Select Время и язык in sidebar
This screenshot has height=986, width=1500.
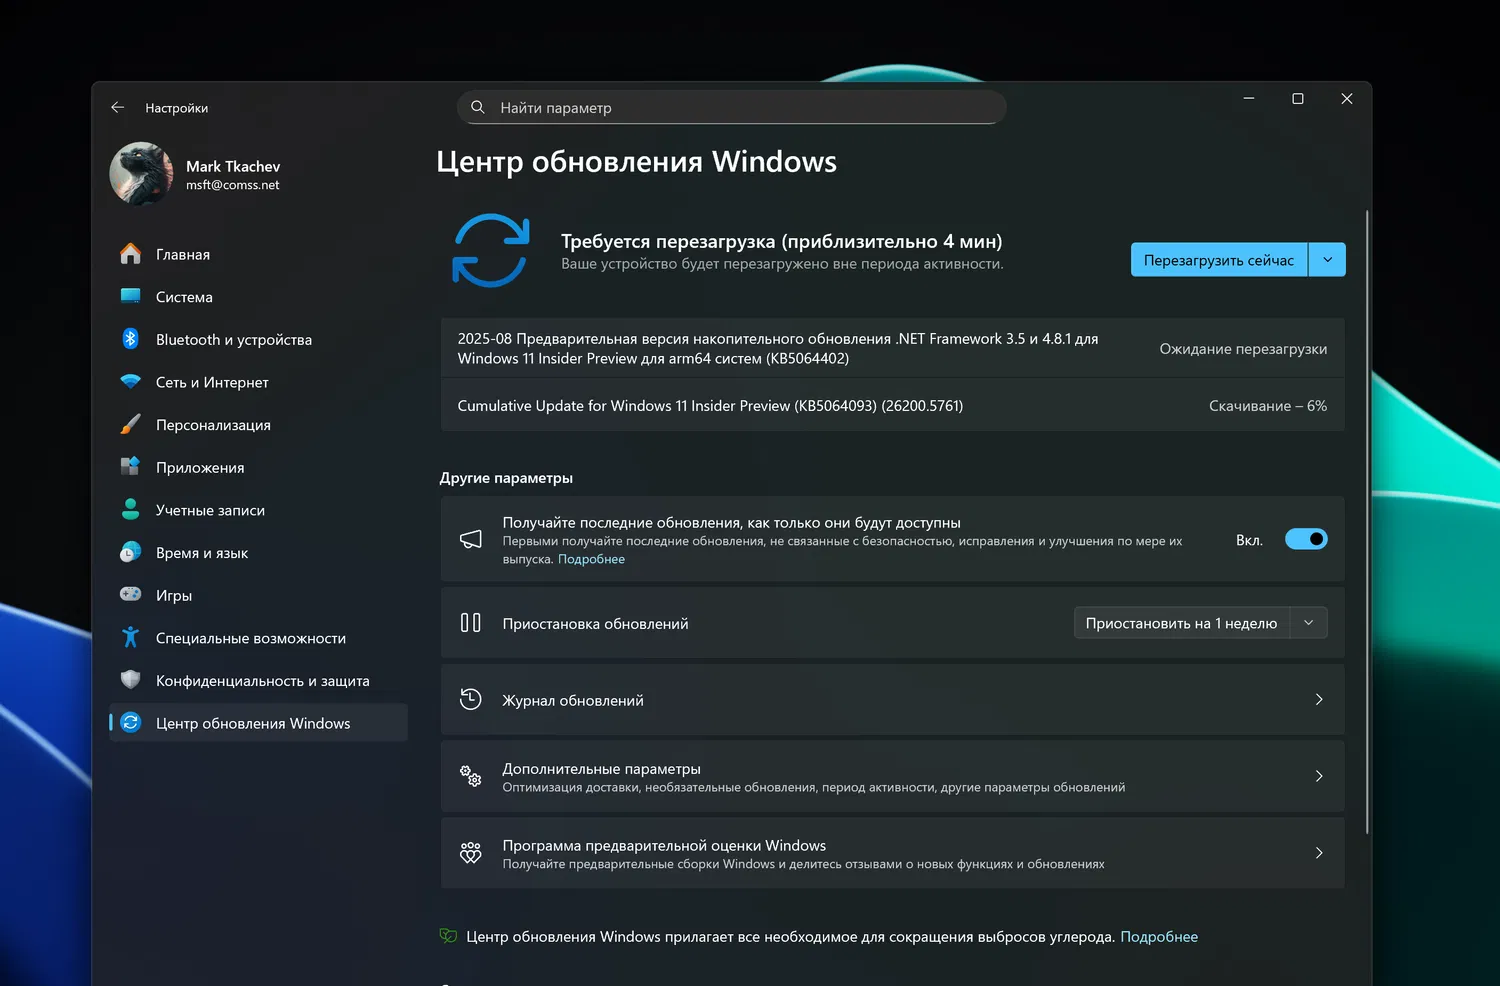coord(258,553)
